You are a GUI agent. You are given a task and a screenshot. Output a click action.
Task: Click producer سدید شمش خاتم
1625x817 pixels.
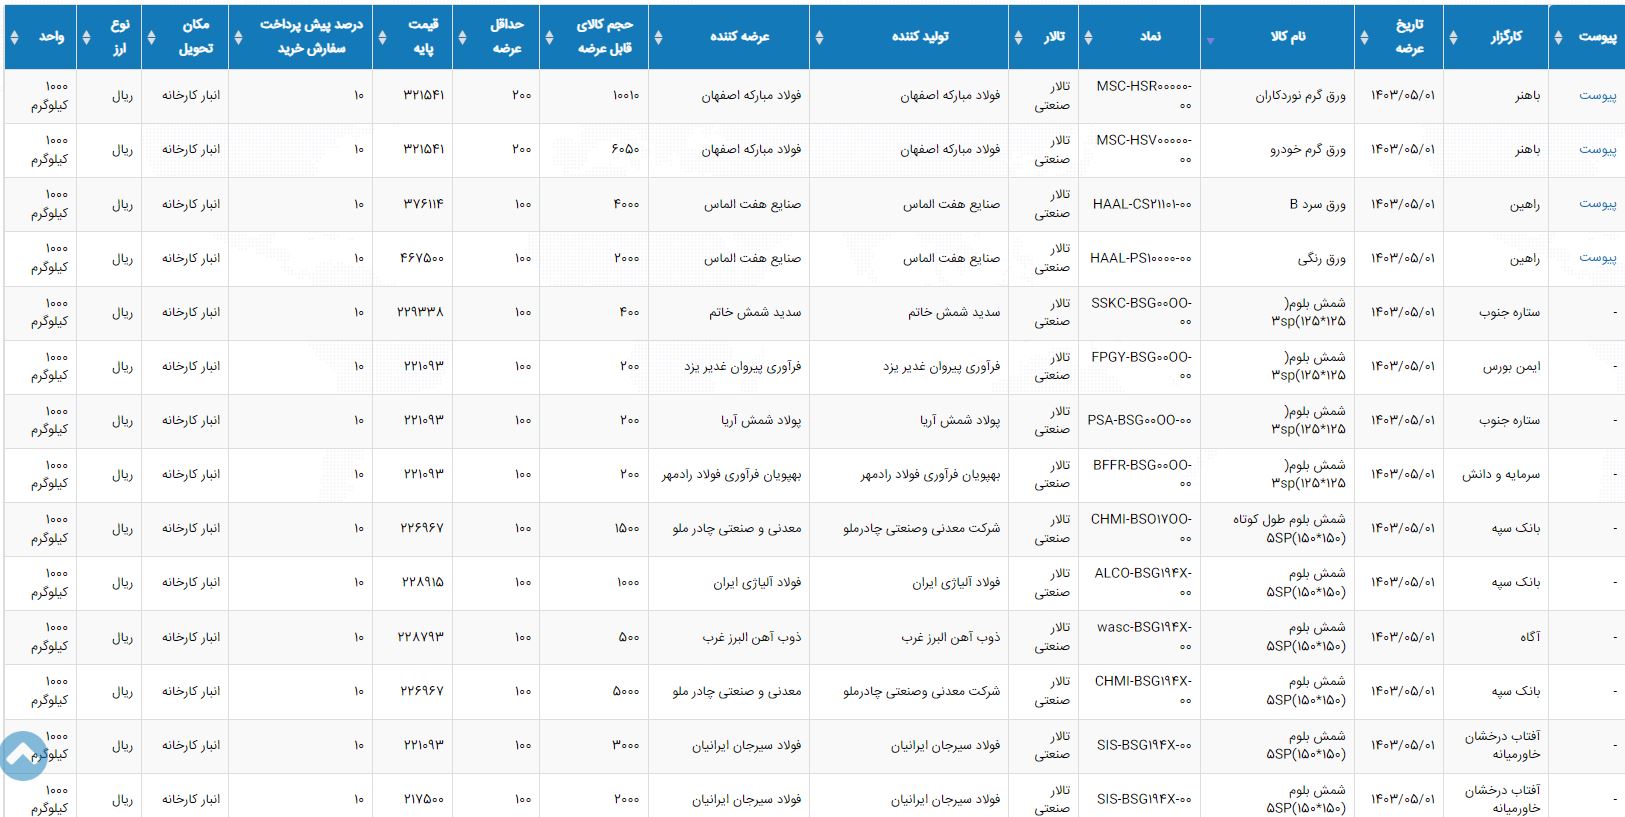coord(954,312)
